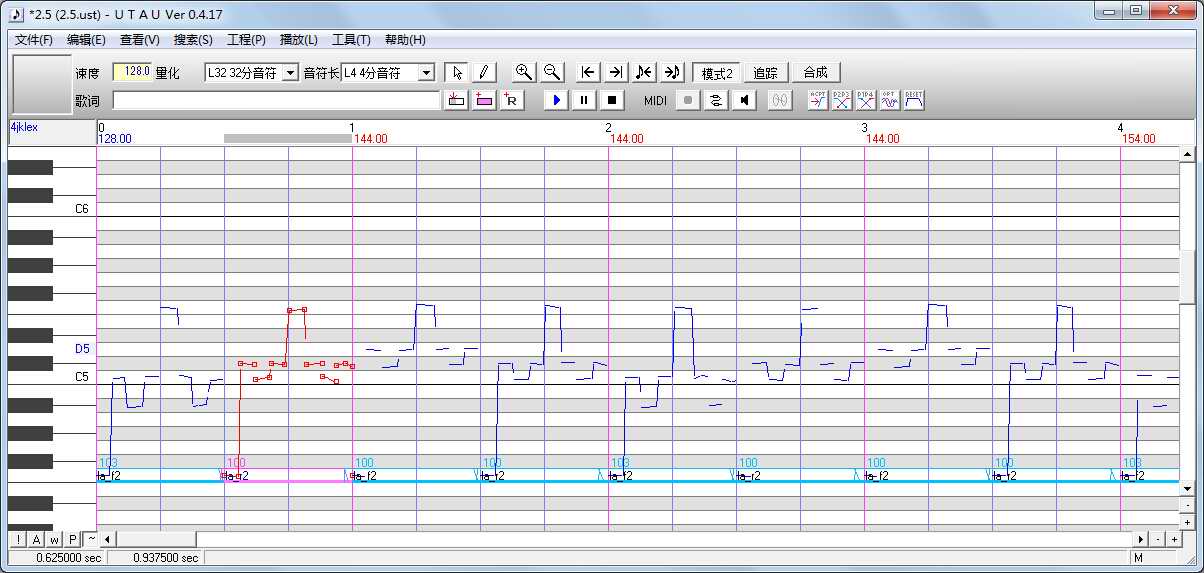
Task: Click the horizontal zoom minus button
Action: coord(1159,539)
